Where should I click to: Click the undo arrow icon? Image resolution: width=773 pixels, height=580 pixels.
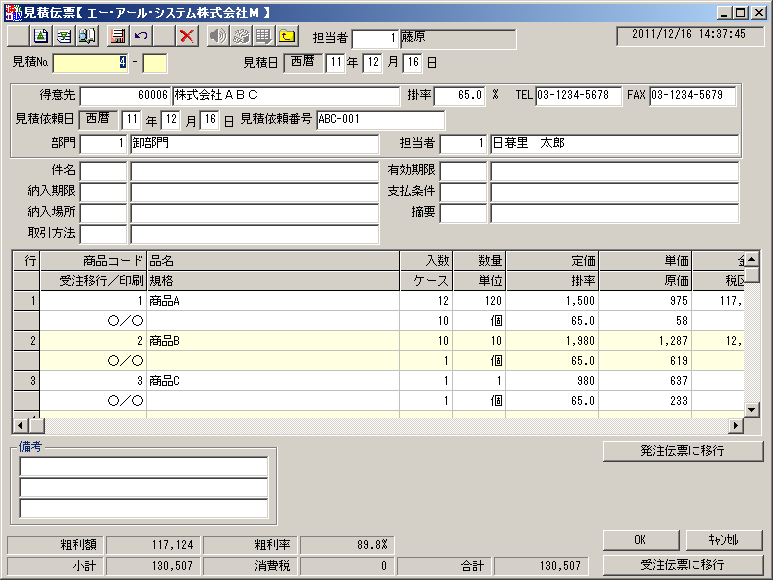coord(141,36)
